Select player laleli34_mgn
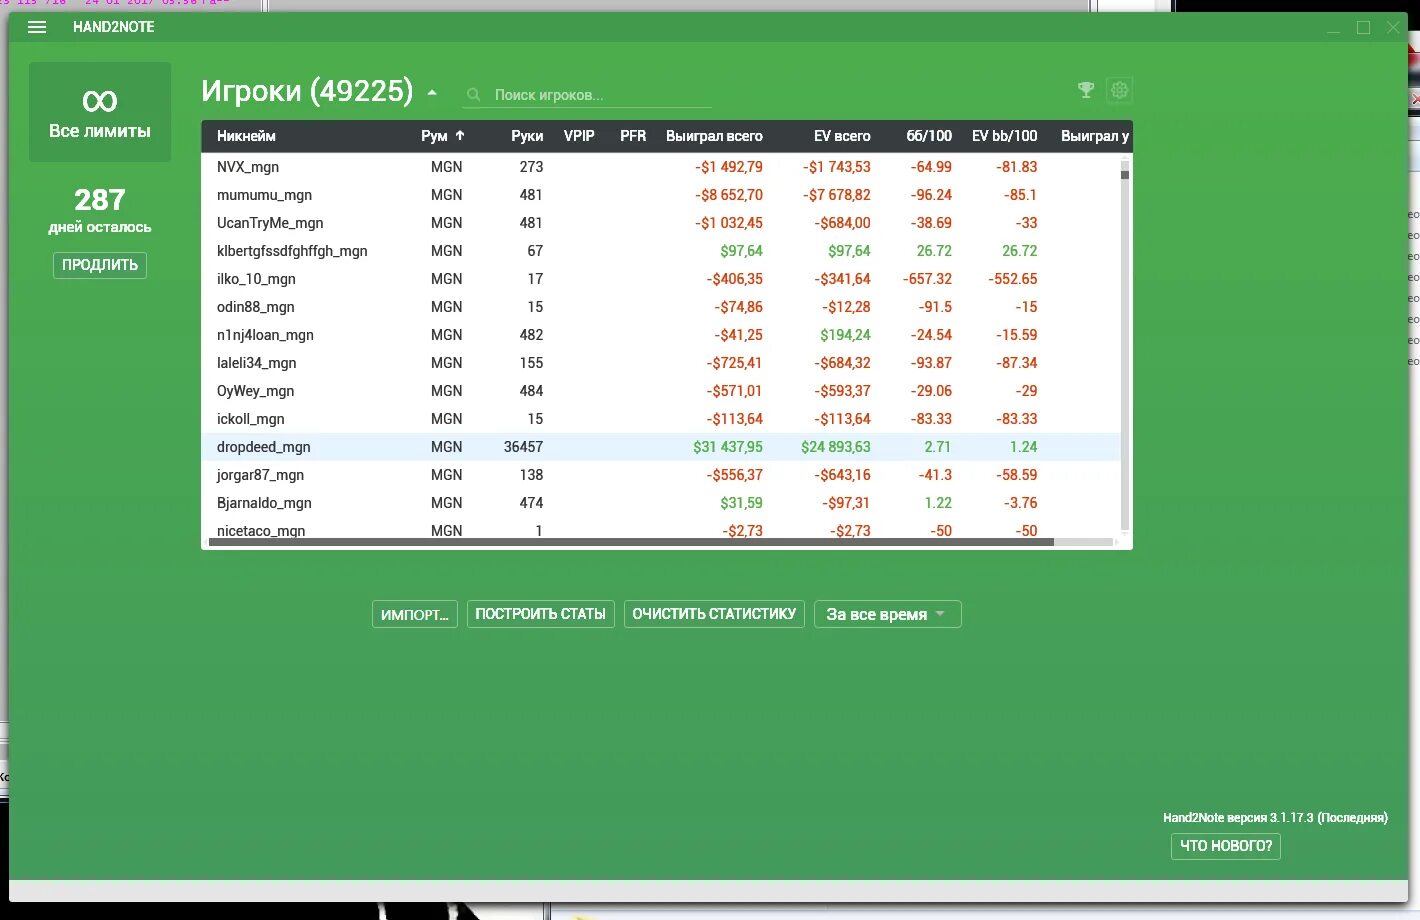1420x920 pixels. (256, 363)
